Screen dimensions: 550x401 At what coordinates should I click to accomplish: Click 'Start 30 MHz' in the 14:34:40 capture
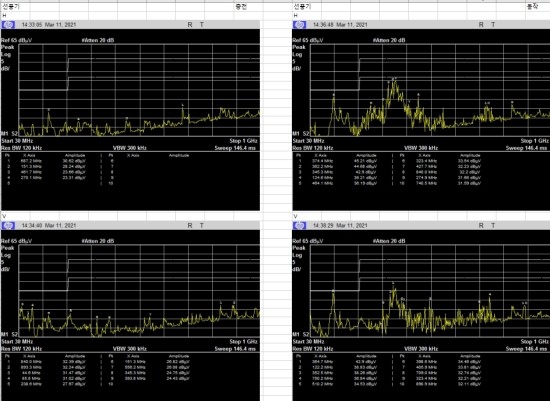[x=17, y=341]
